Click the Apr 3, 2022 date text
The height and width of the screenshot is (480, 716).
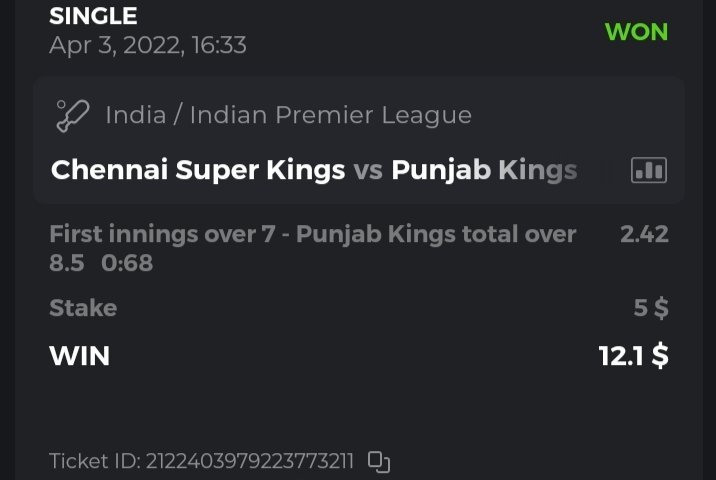click(147, 45)
